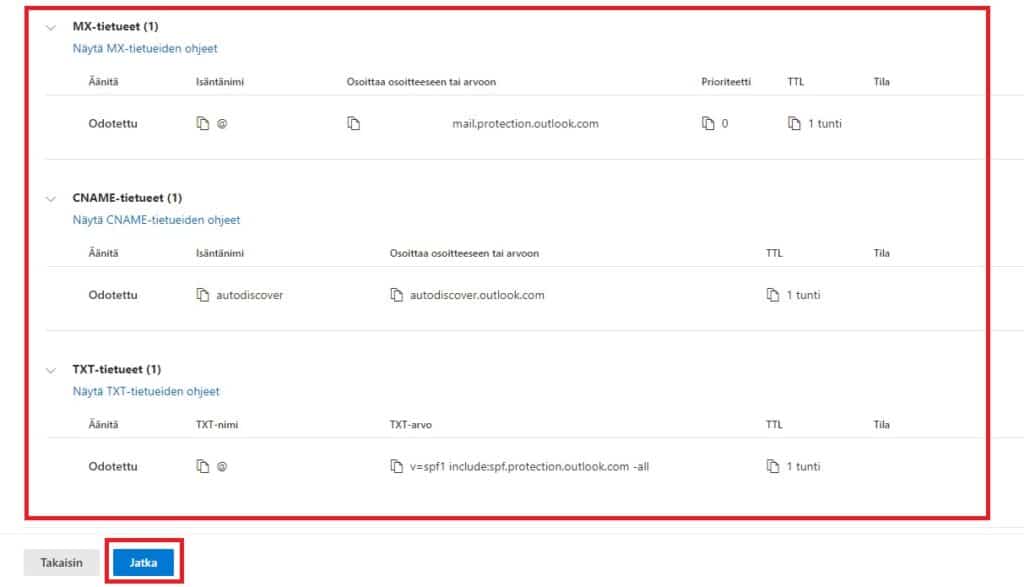
Task: Copy the MX record host name @
Action: pyautogui.click(x=203, y=124)
